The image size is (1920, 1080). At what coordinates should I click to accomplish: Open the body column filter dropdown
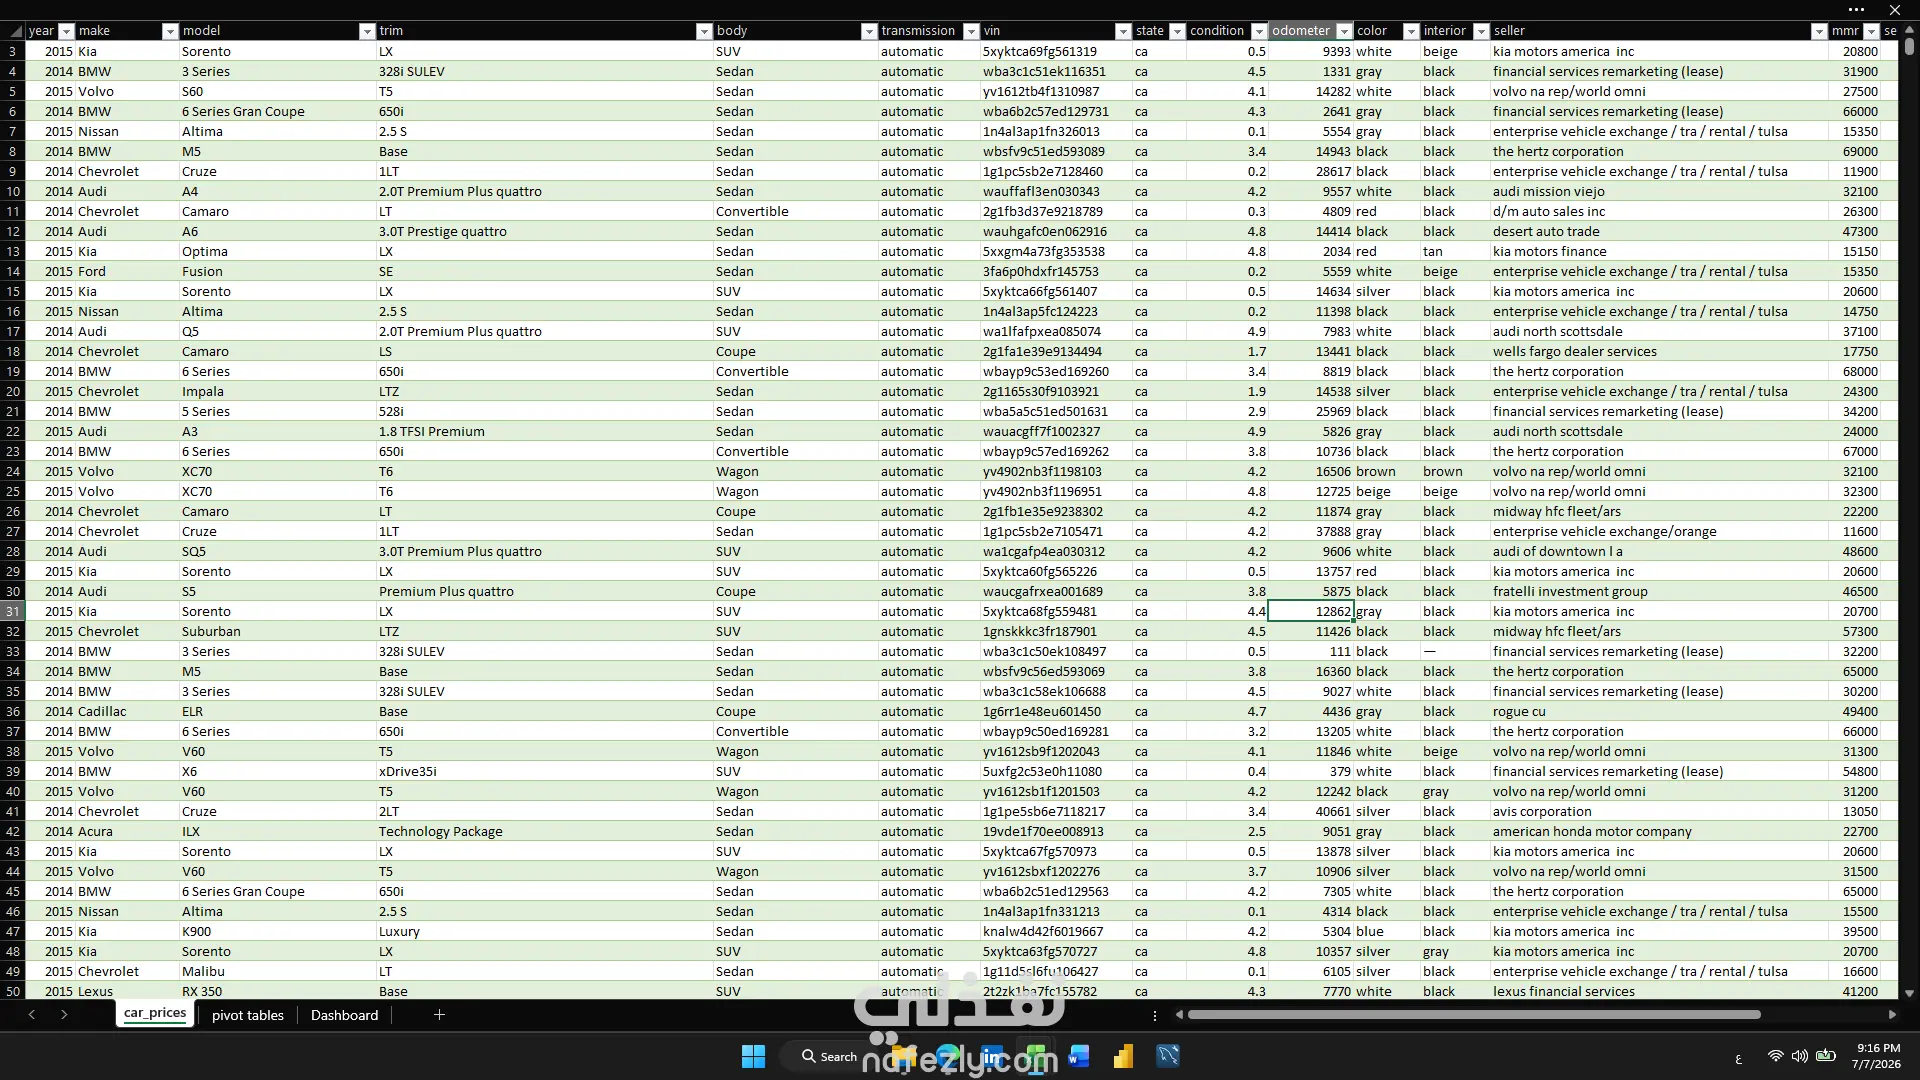point(869,31)
